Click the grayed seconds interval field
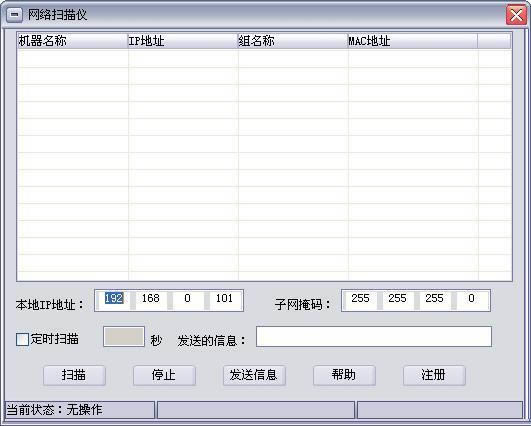Image resolution: width=531 pixels, height=426 pixels. (124, 336)
